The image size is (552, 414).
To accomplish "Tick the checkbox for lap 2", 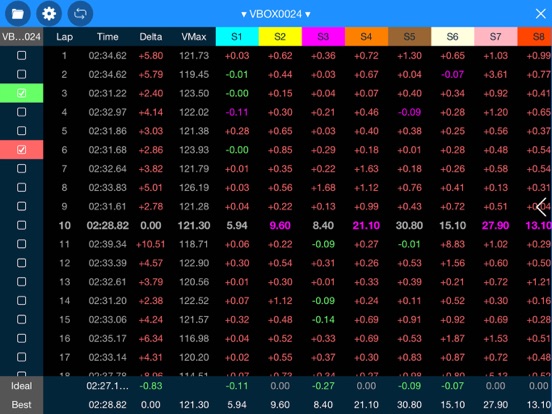I will (x=21, y=74).
